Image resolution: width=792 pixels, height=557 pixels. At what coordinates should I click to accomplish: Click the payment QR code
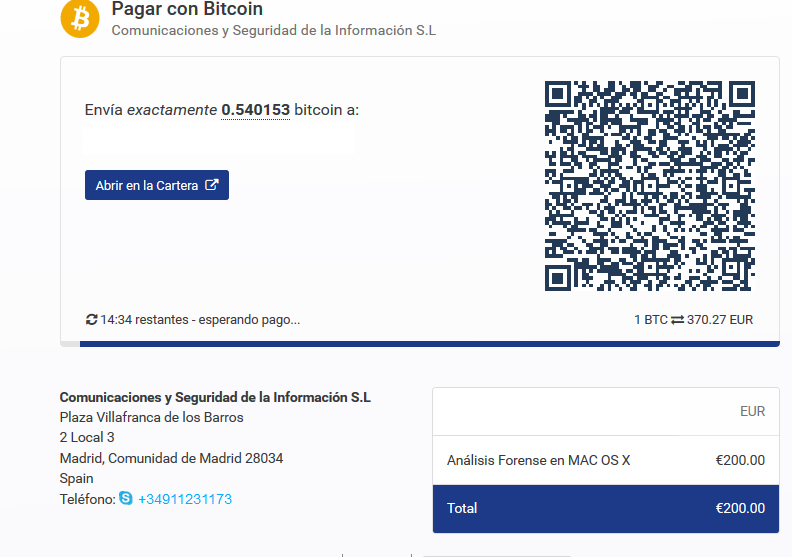pos(650,186)
